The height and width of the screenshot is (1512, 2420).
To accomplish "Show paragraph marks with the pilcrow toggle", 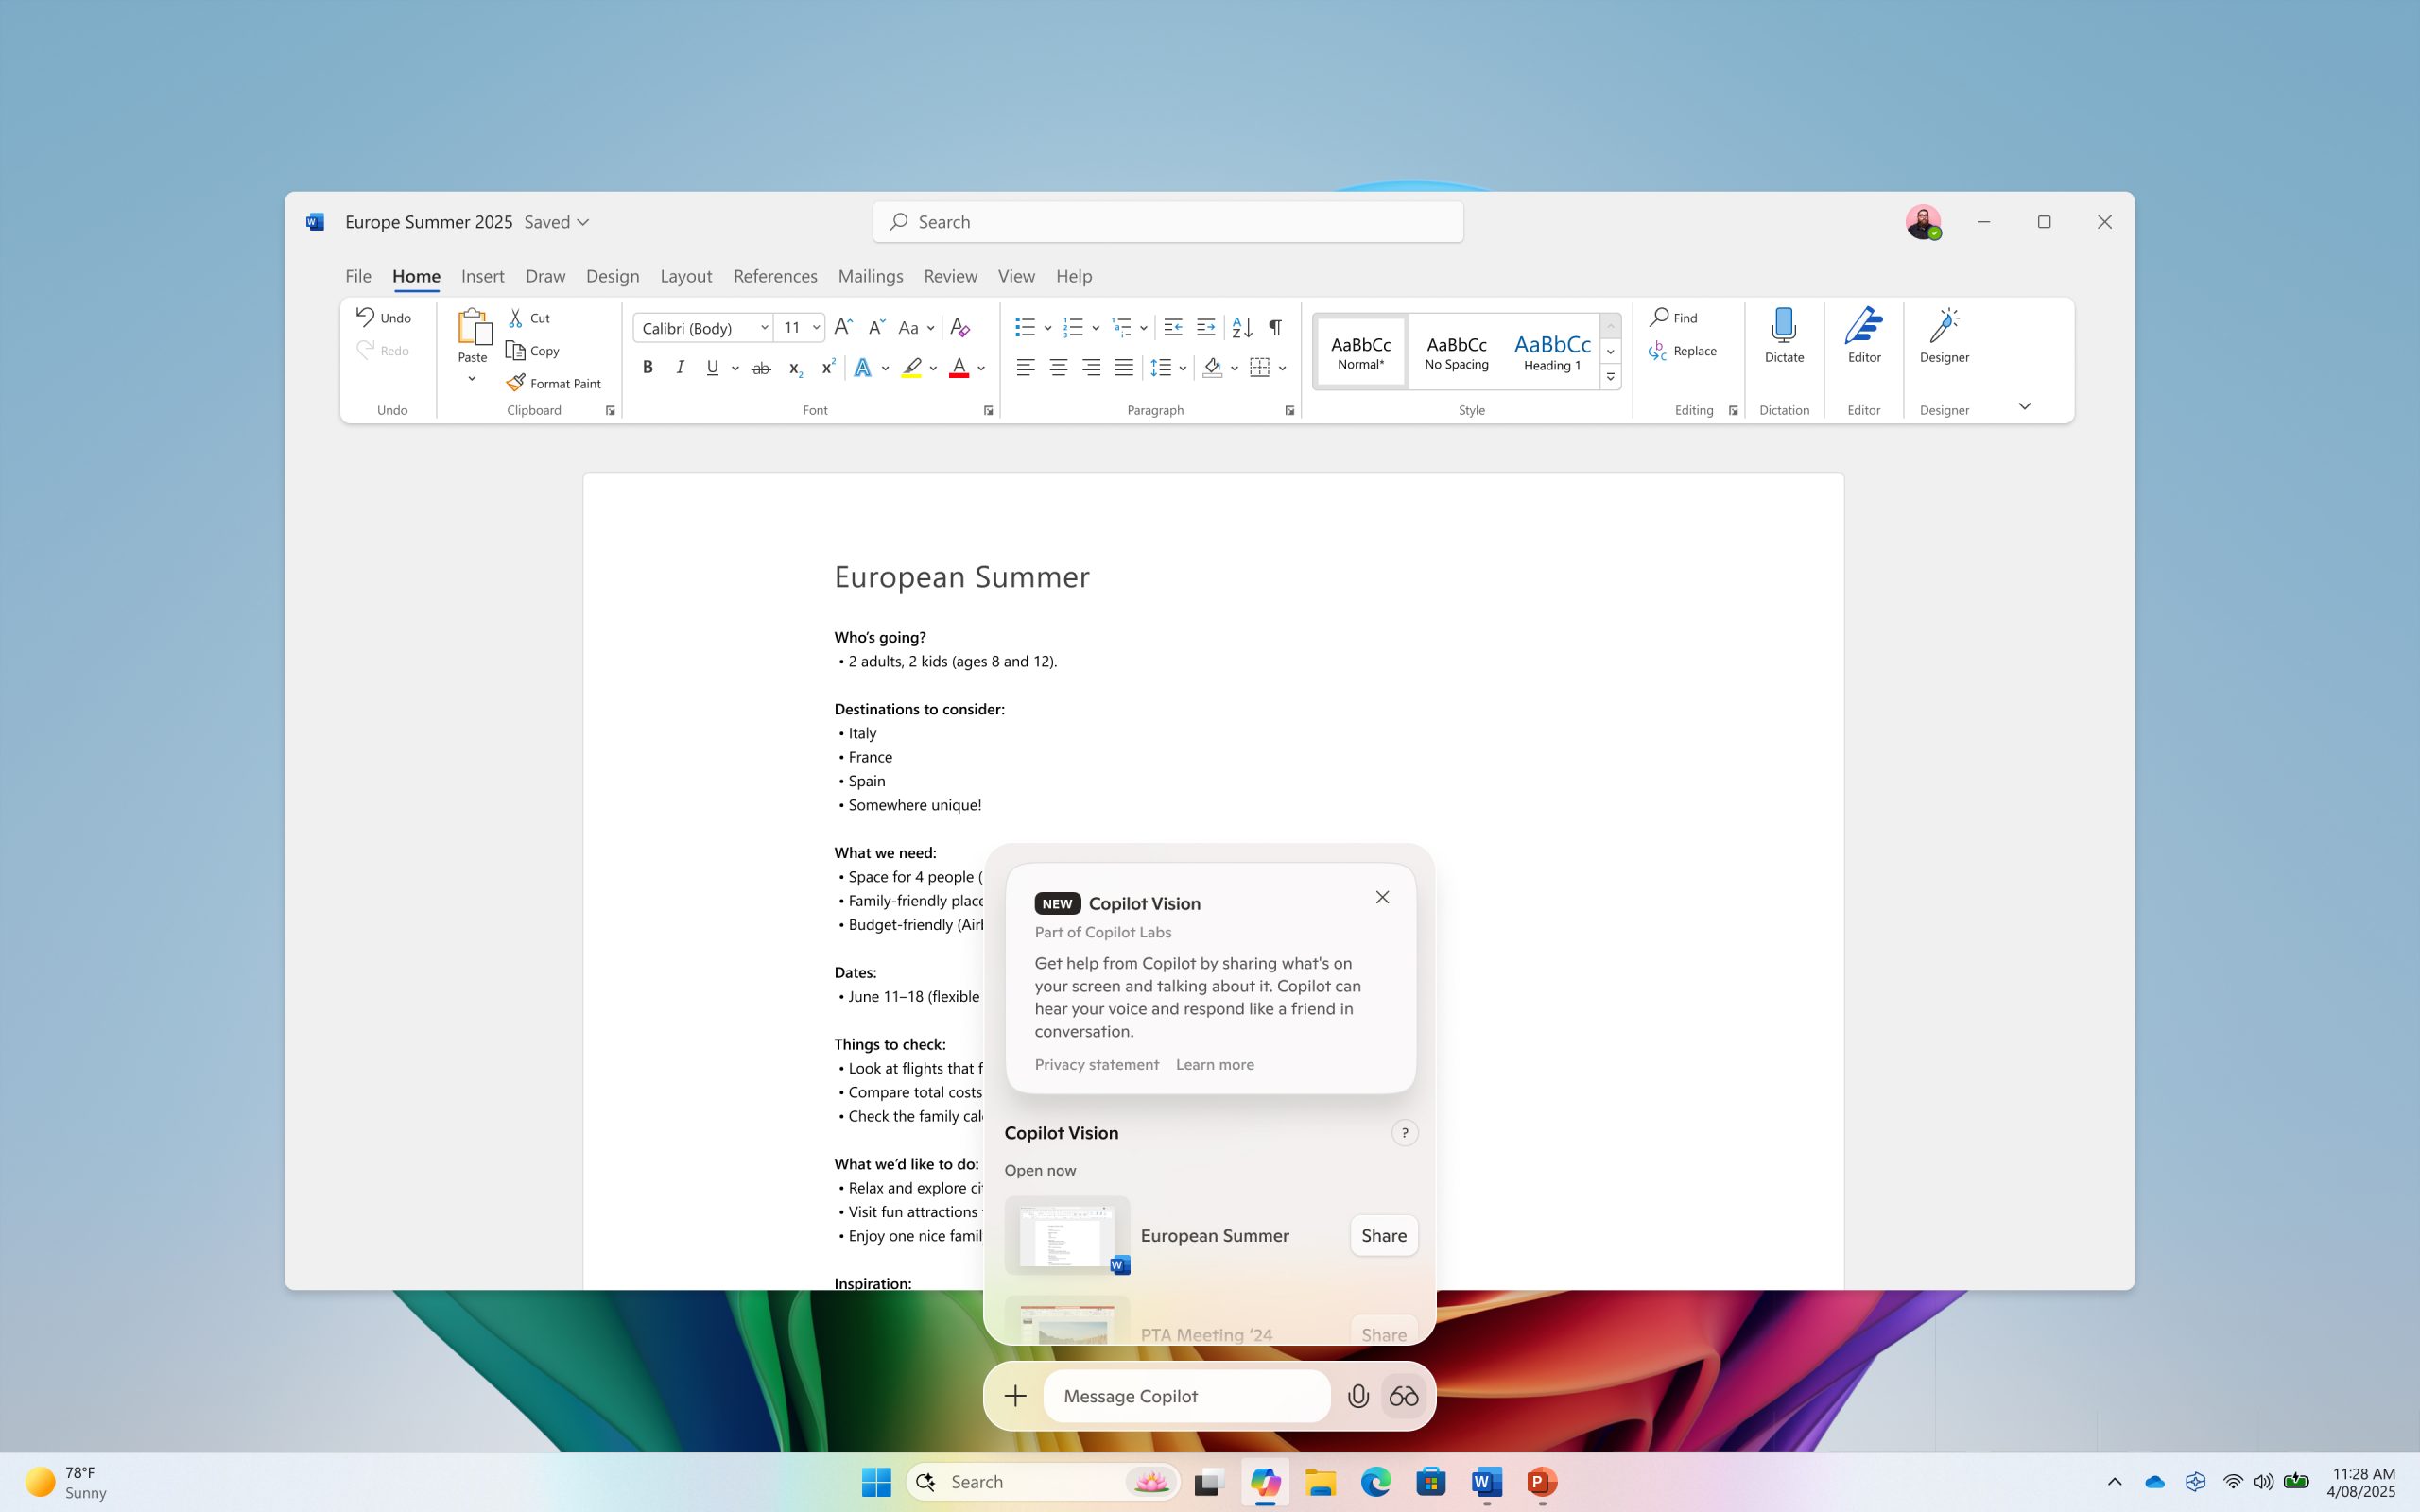I will 1275,327.
